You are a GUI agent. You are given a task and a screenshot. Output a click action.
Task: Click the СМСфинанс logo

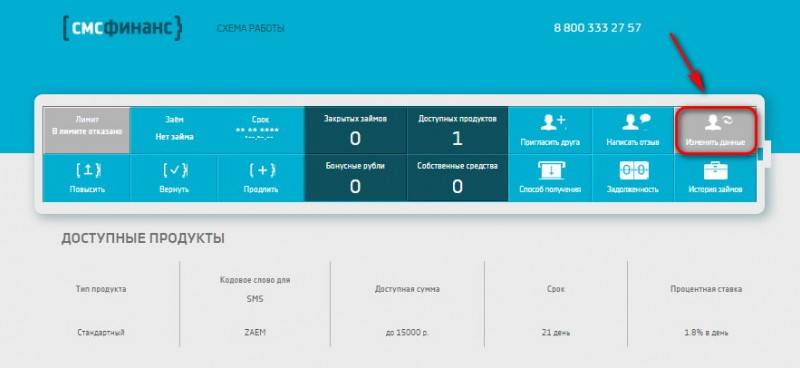coord(122,28)
